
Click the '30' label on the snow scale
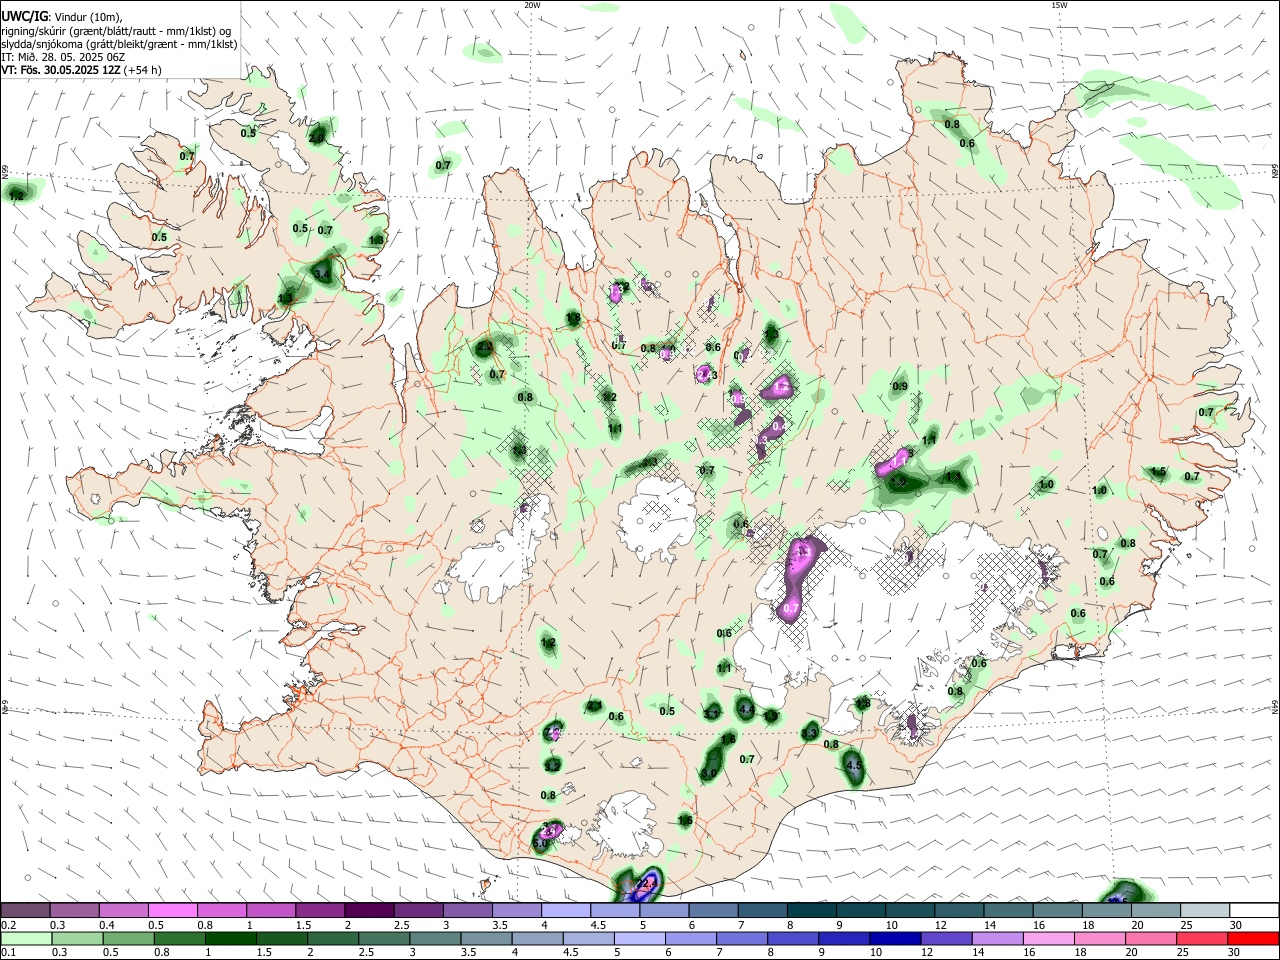[1236, 925]
